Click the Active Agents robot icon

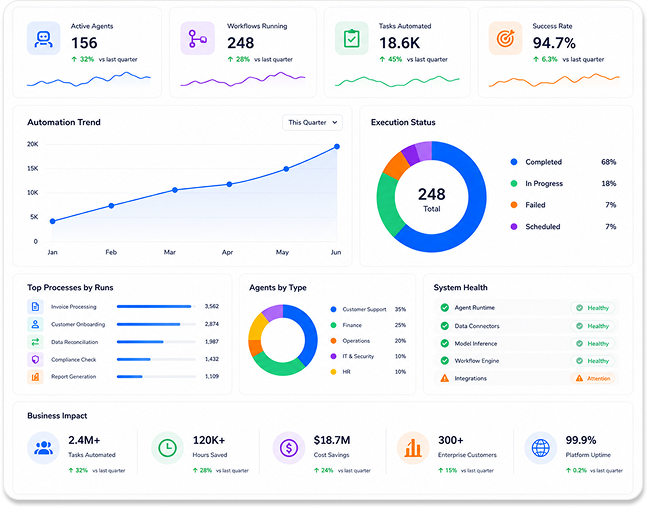tap(43, 38)
